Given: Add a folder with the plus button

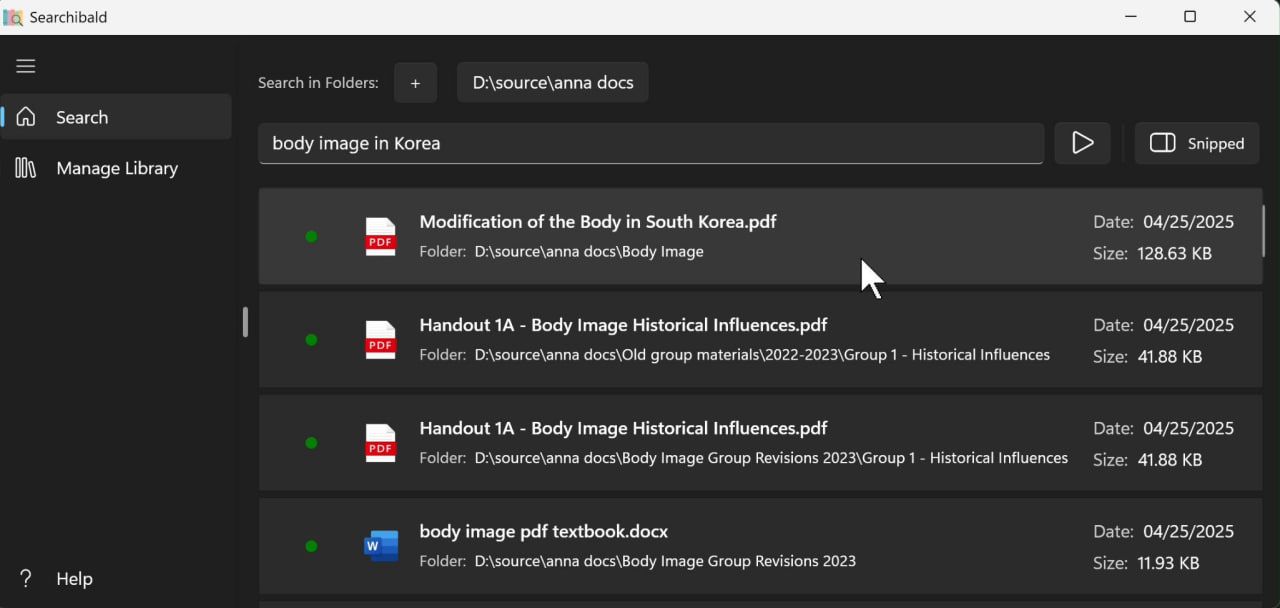Looking at the screenshot, I should pyautogui.click(x=415, y=82).
